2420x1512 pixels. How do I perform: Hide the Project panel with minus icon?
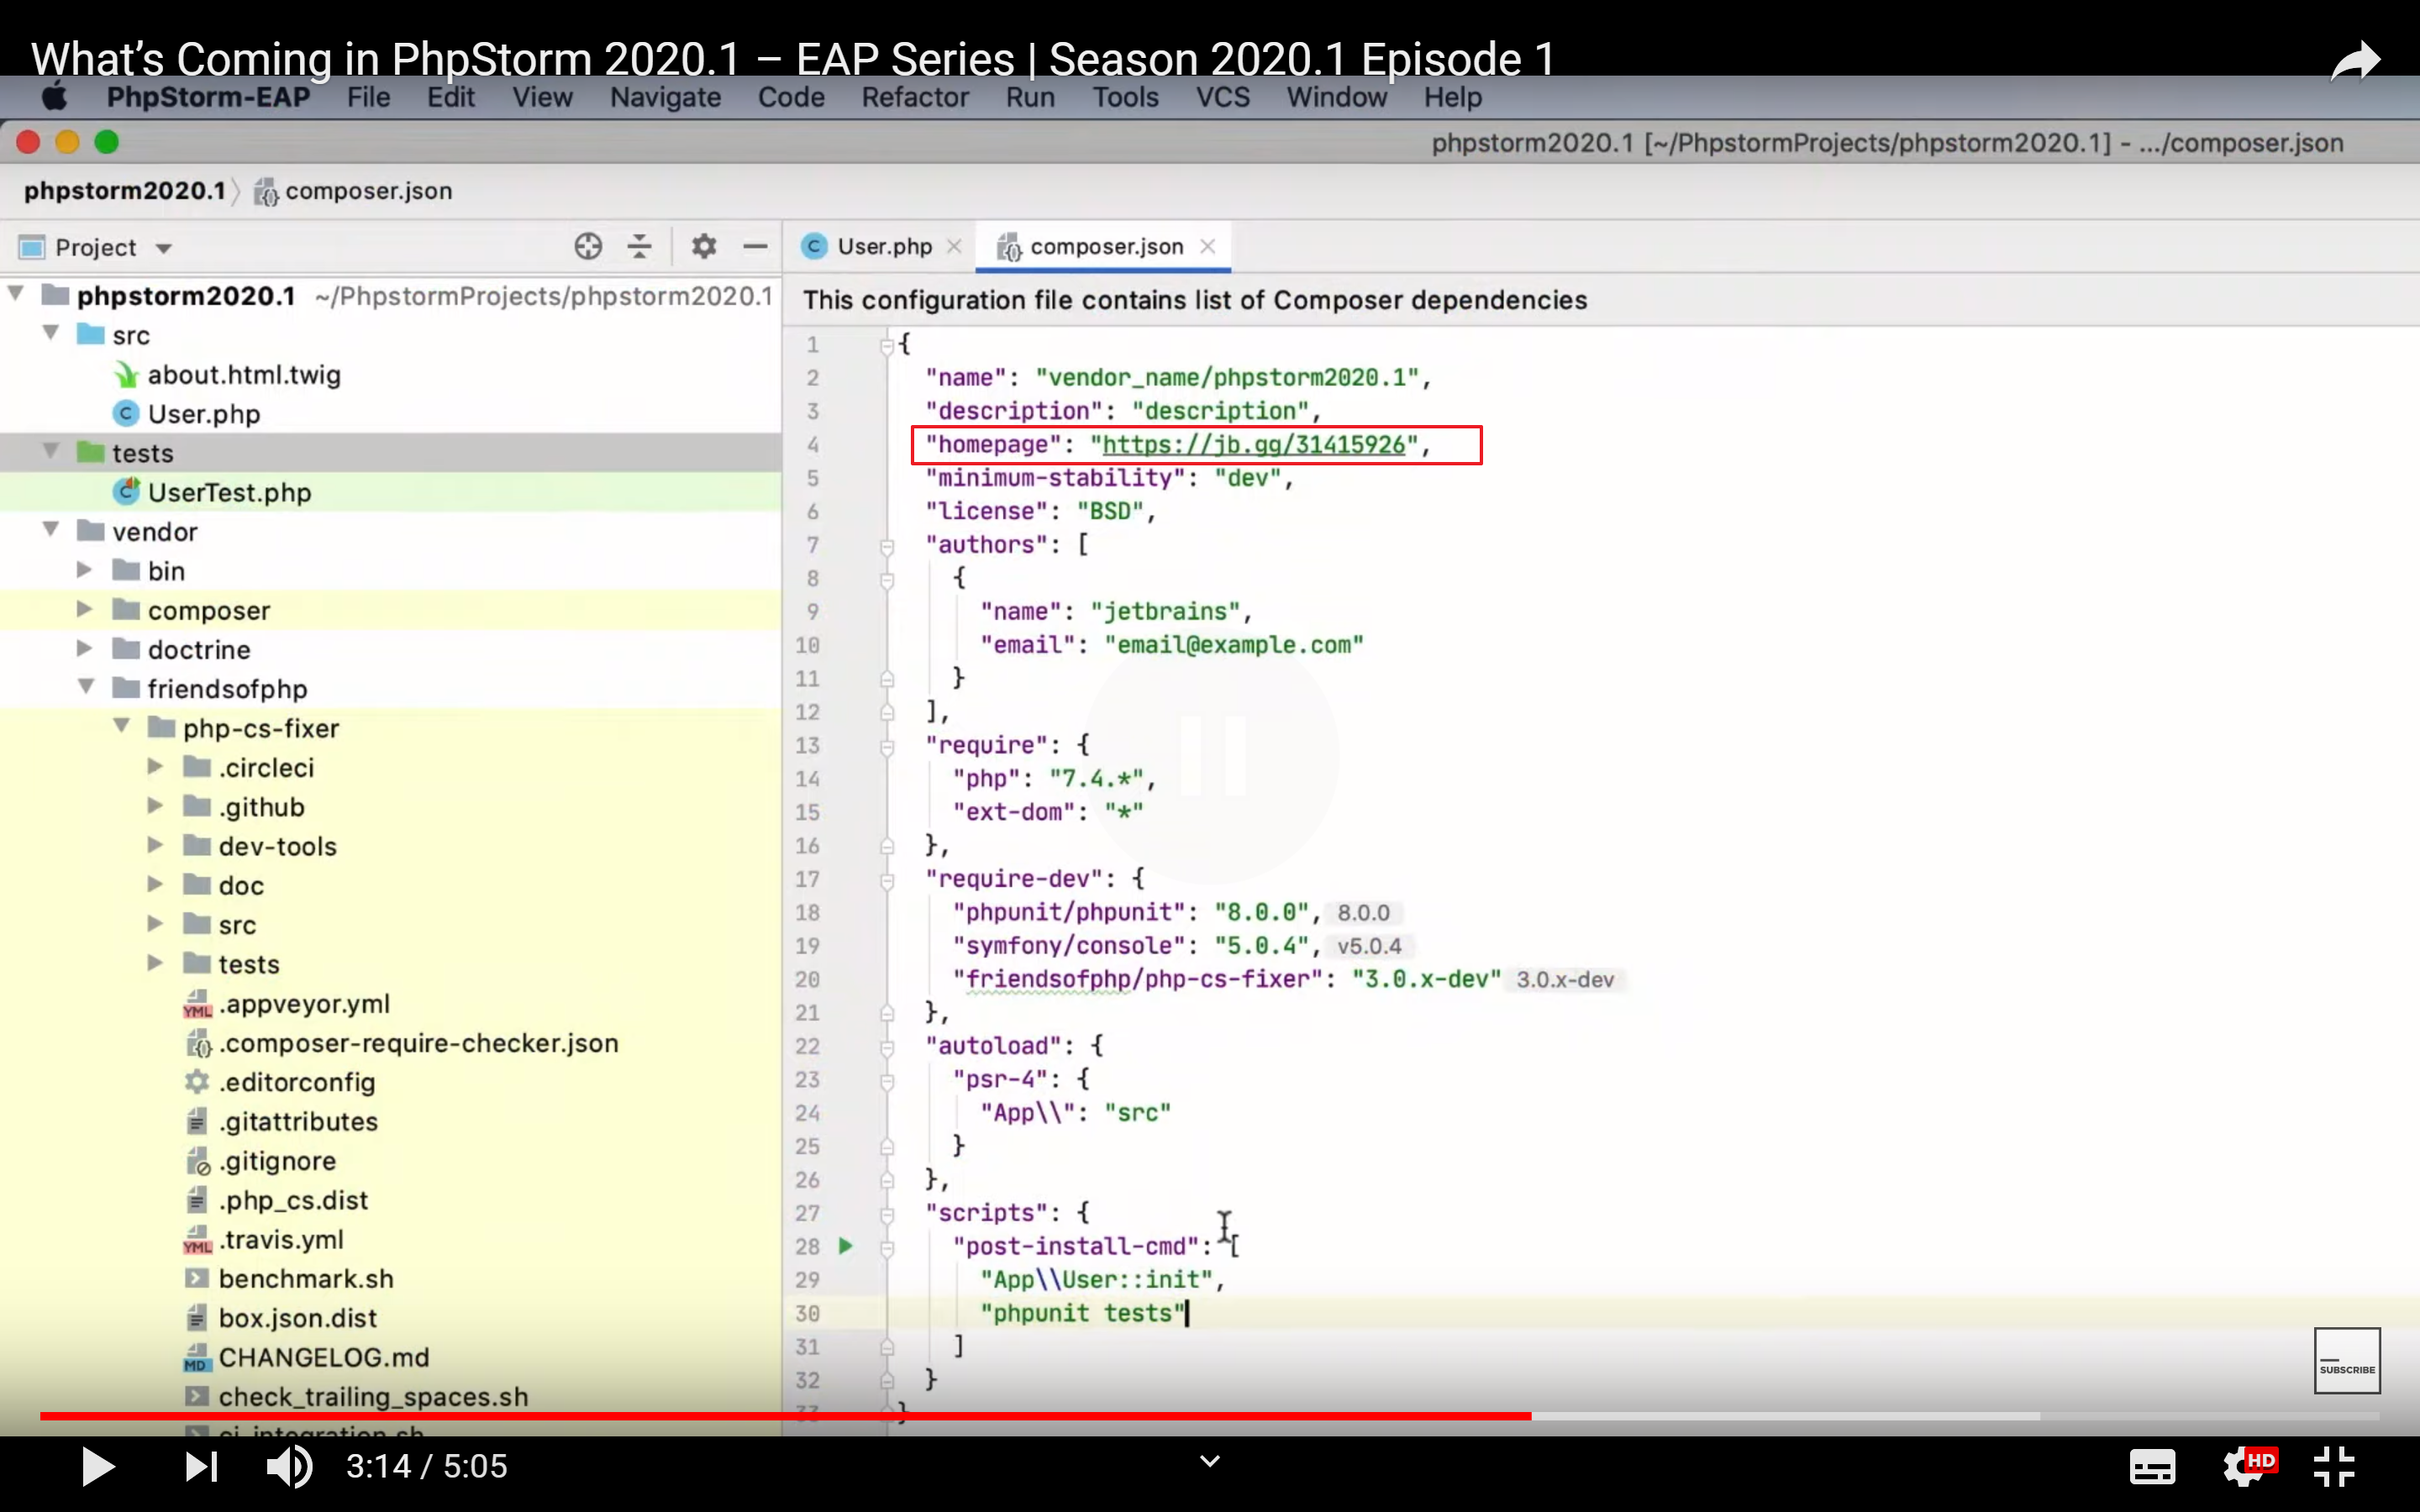(756, 246)
